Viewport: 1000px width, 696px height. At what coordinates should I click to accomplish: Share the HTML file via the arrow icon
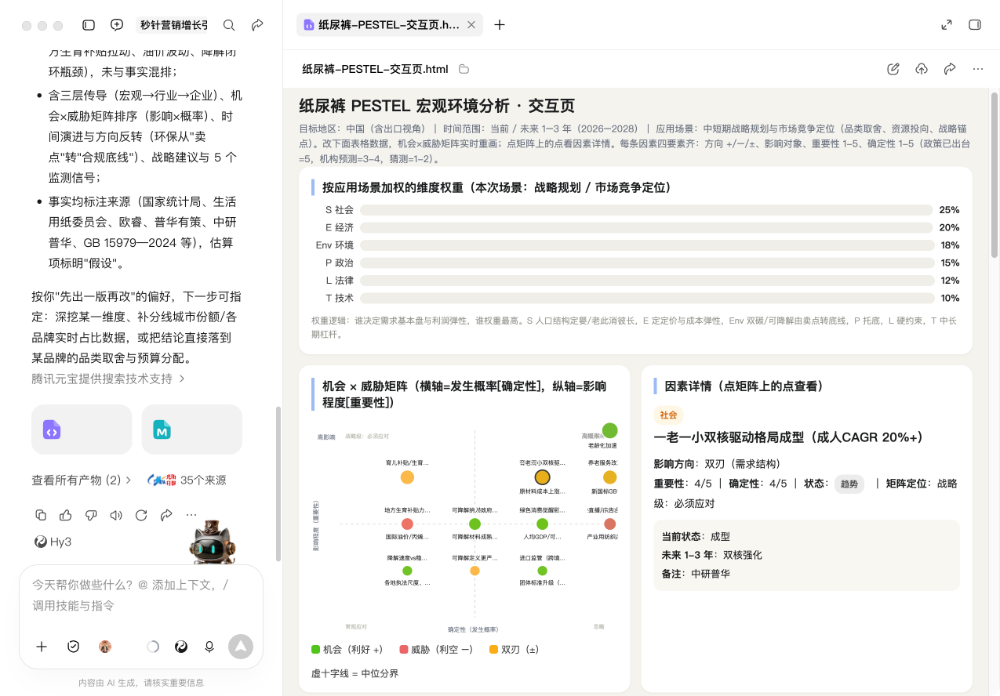pos(950,69)
